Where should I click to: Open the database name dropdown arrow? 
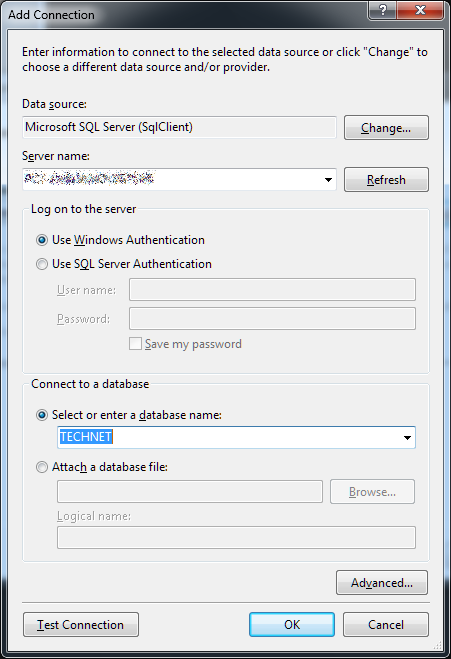[407, 438]
